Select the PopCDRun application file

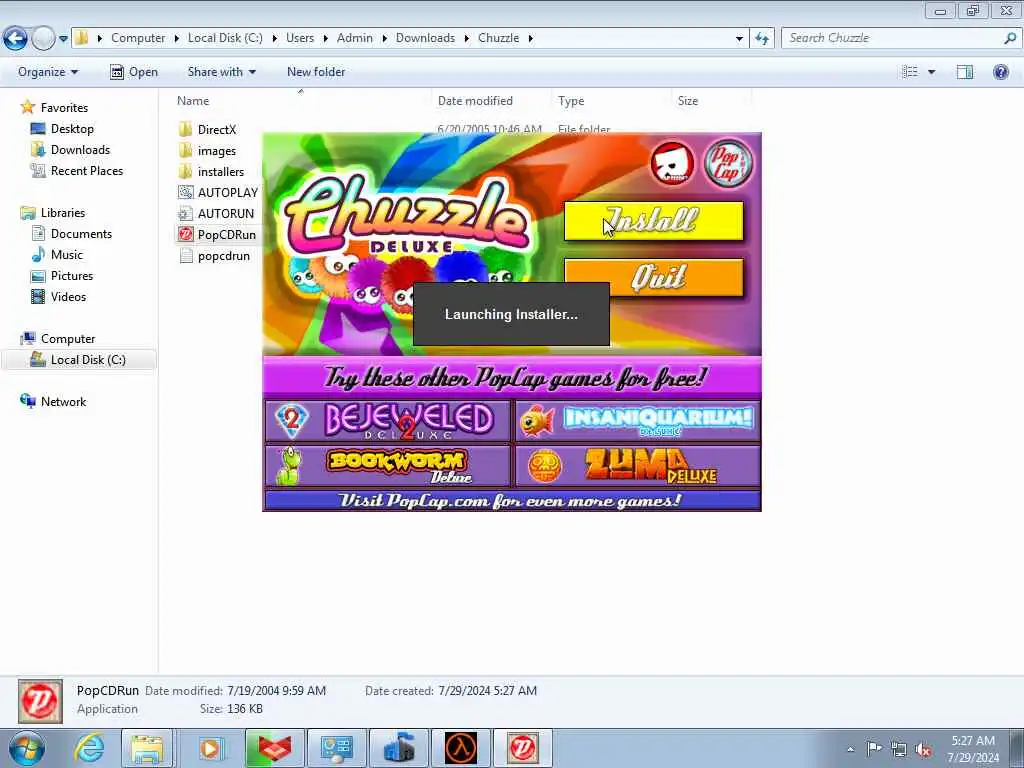pos(218,234)
